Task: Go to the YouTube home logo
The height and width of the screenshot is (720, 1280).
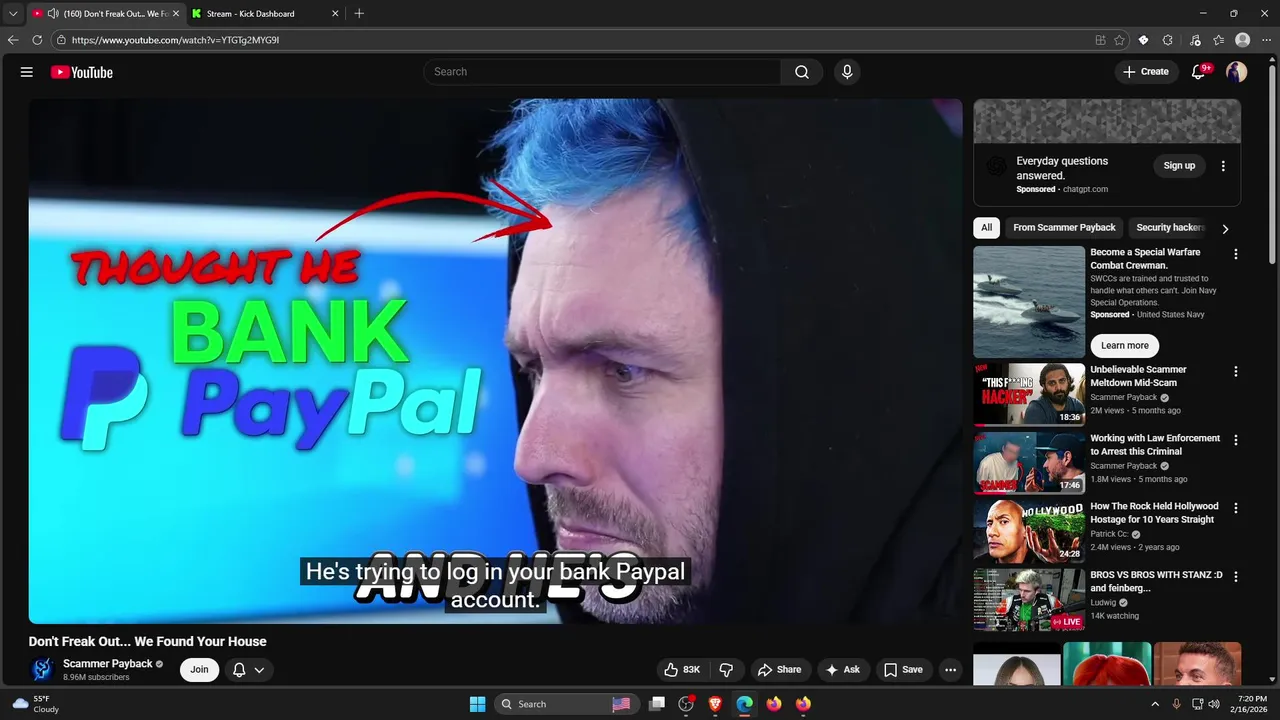Action: pyautogui.click(x=82, y=72)
